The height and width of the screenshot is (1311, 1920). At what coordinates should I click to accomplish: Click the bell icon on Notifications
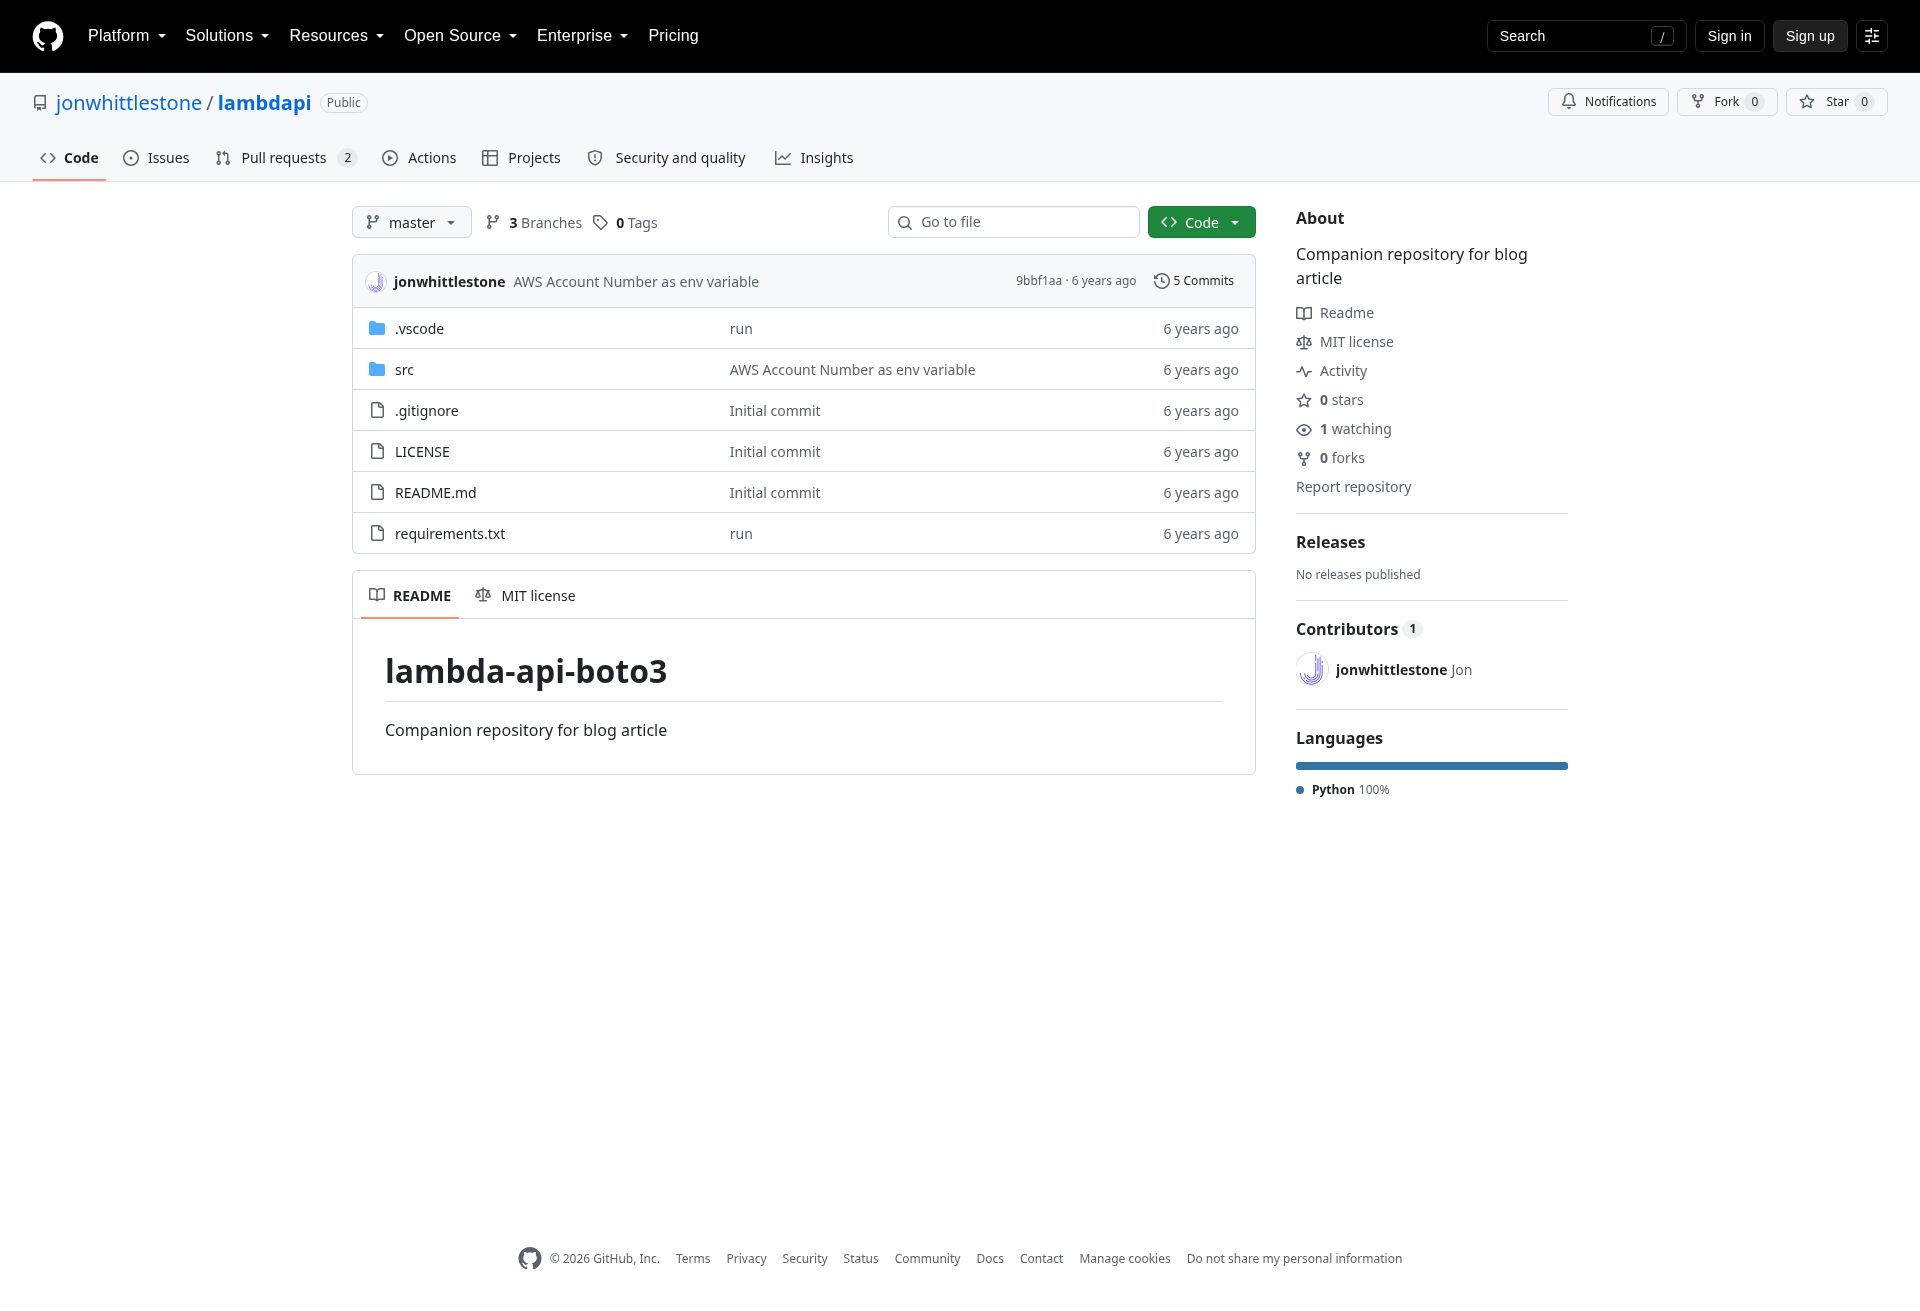1569,101
